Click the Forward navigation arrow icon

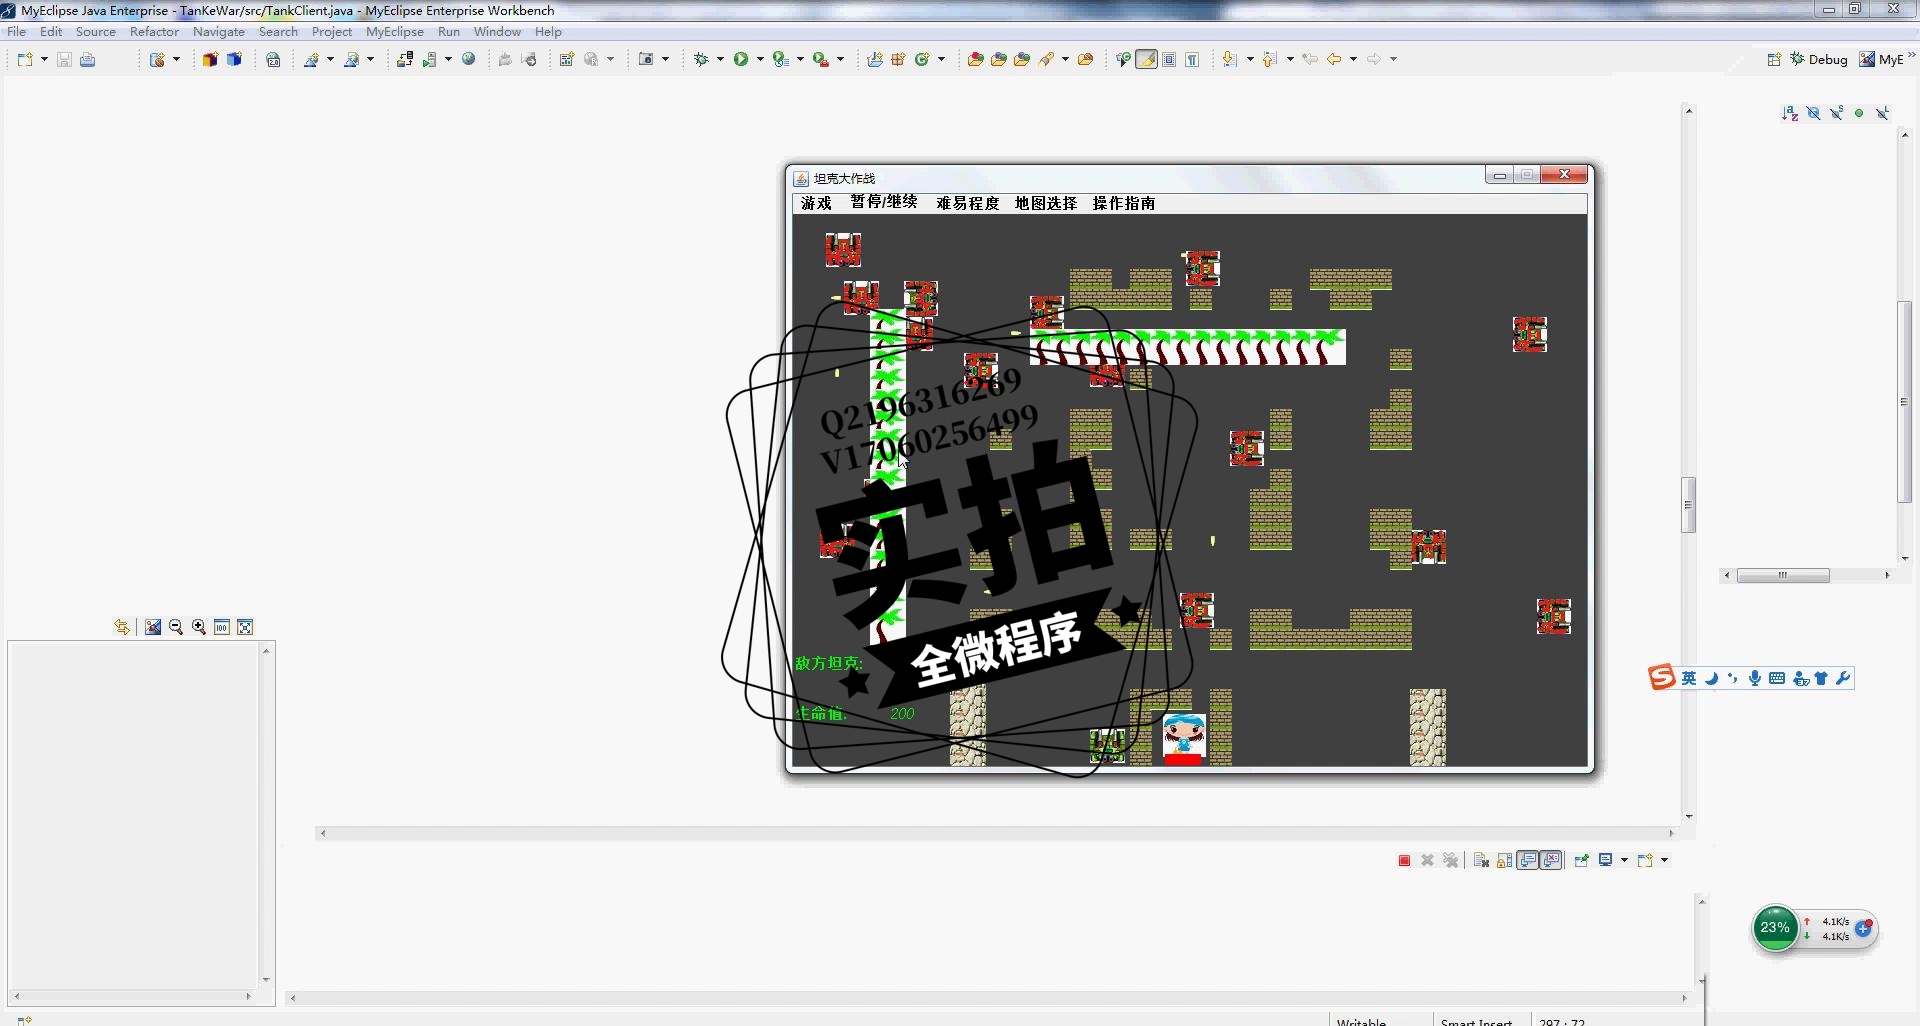1374,59
